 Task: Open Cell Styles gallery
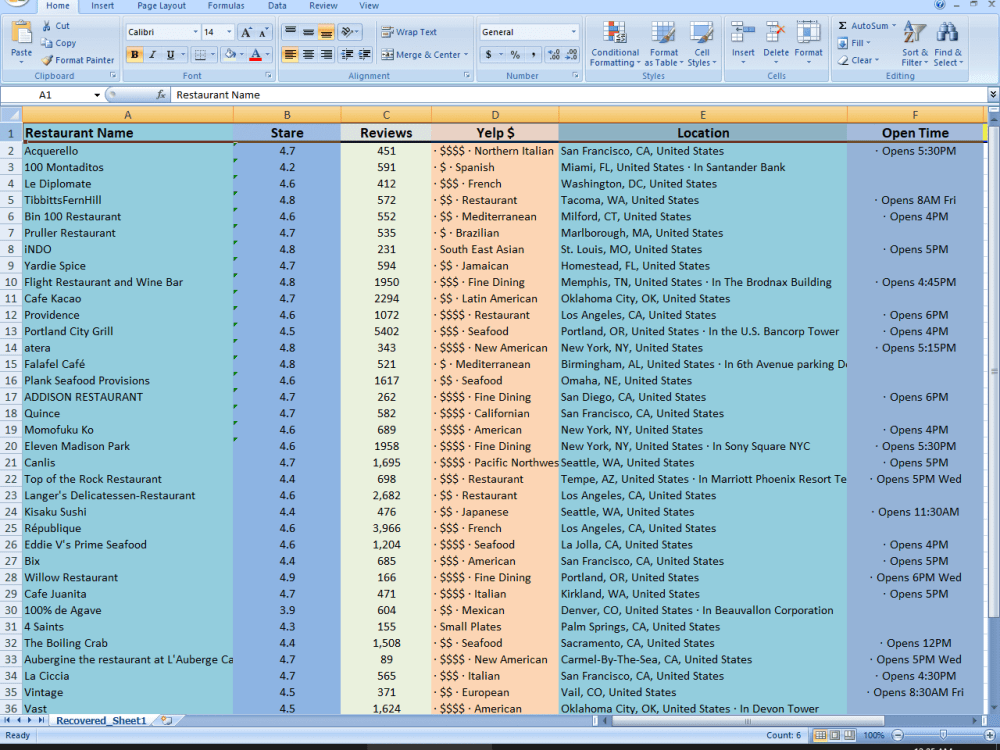click(702, 43)
